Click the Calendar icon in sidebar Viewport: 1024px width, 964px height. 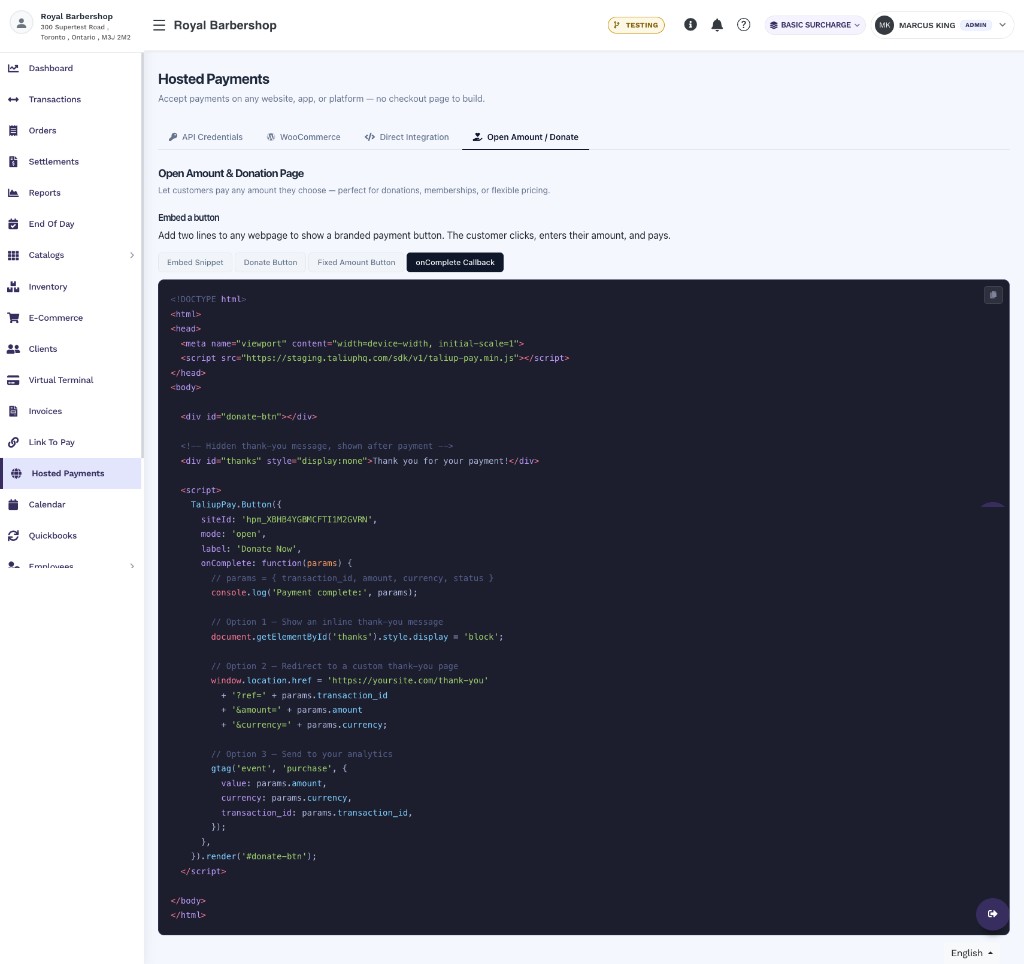(x=13, y=504)
